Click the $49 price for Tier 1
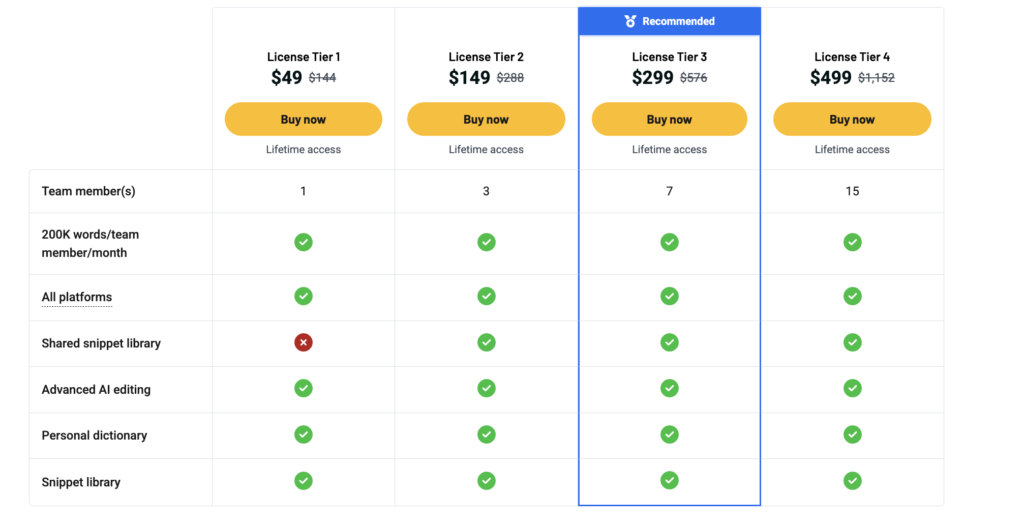This screenshot has width=1024, height=522. [286, 78]
